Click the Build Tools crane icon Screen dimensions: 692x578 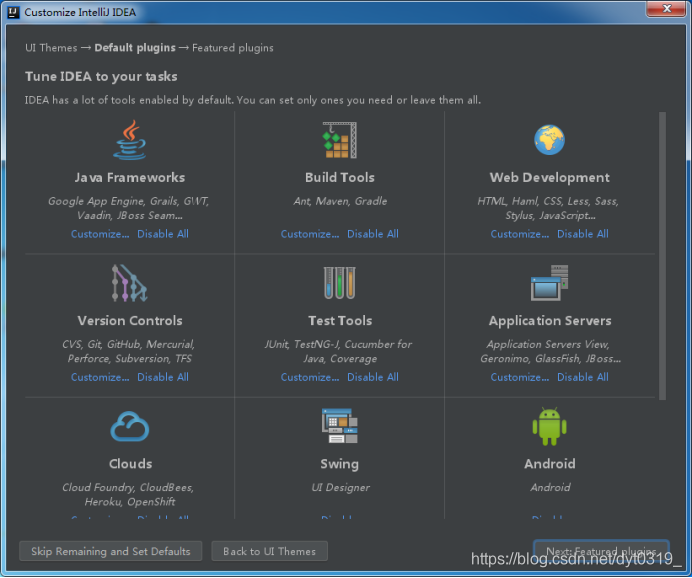pos(339,140)
